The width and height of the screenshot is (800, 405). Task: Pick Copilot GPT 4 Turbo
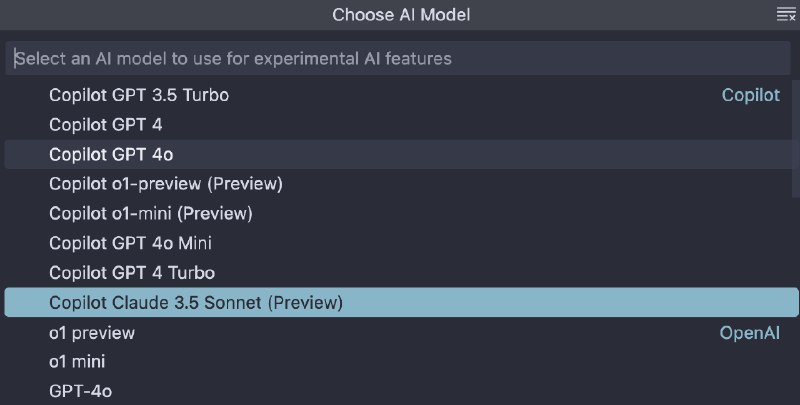click(x=132, y=272)
